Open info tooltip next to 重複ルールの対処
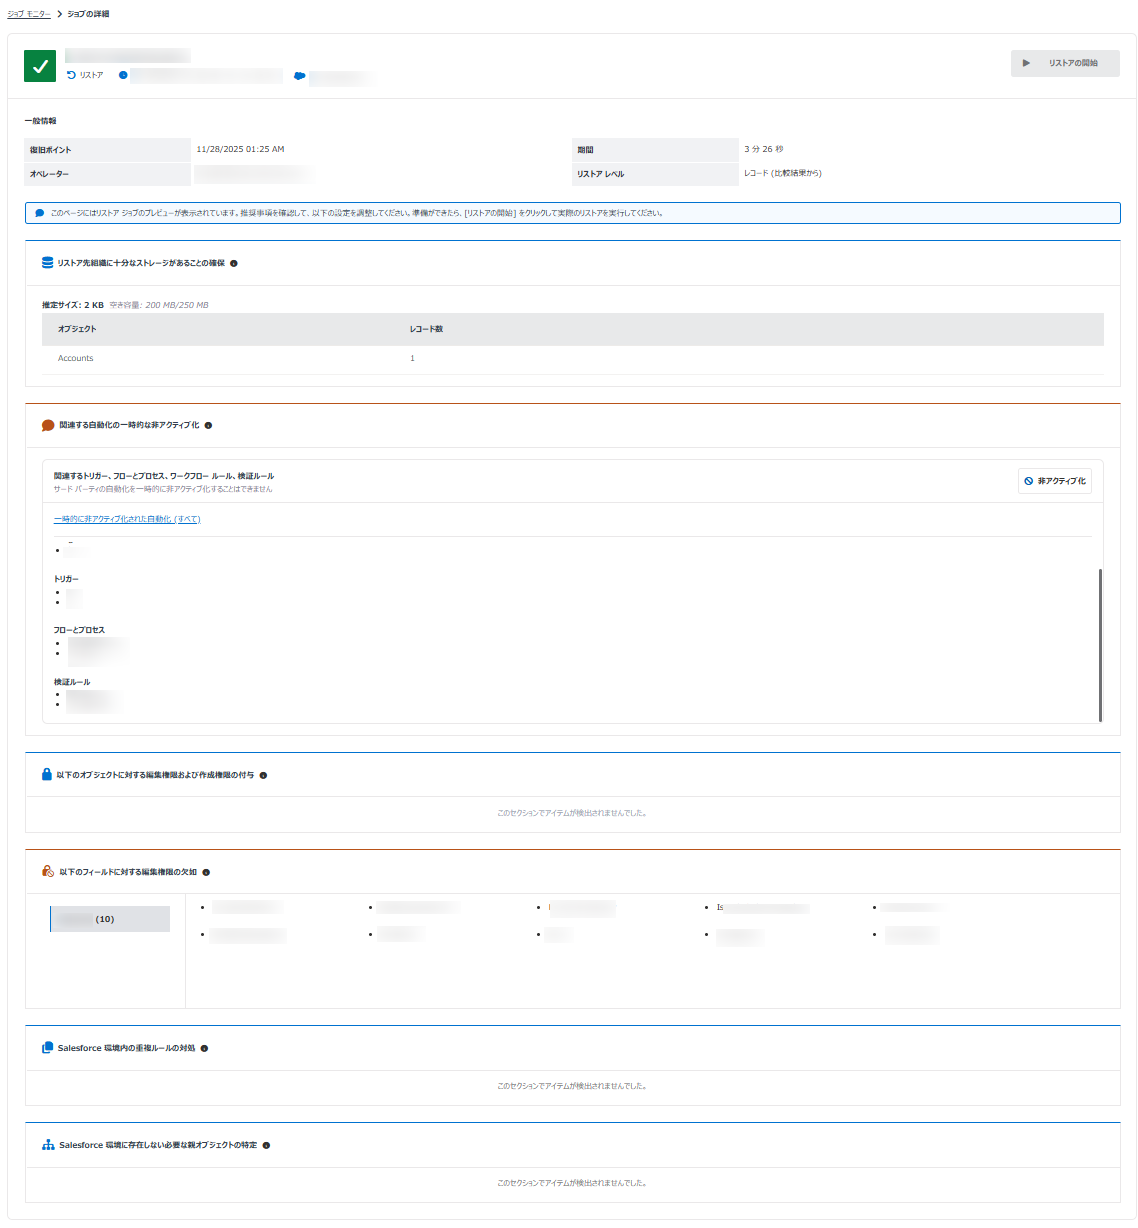The image size is (1138, 1228). pyautogui.click(x=204, y=1049)
